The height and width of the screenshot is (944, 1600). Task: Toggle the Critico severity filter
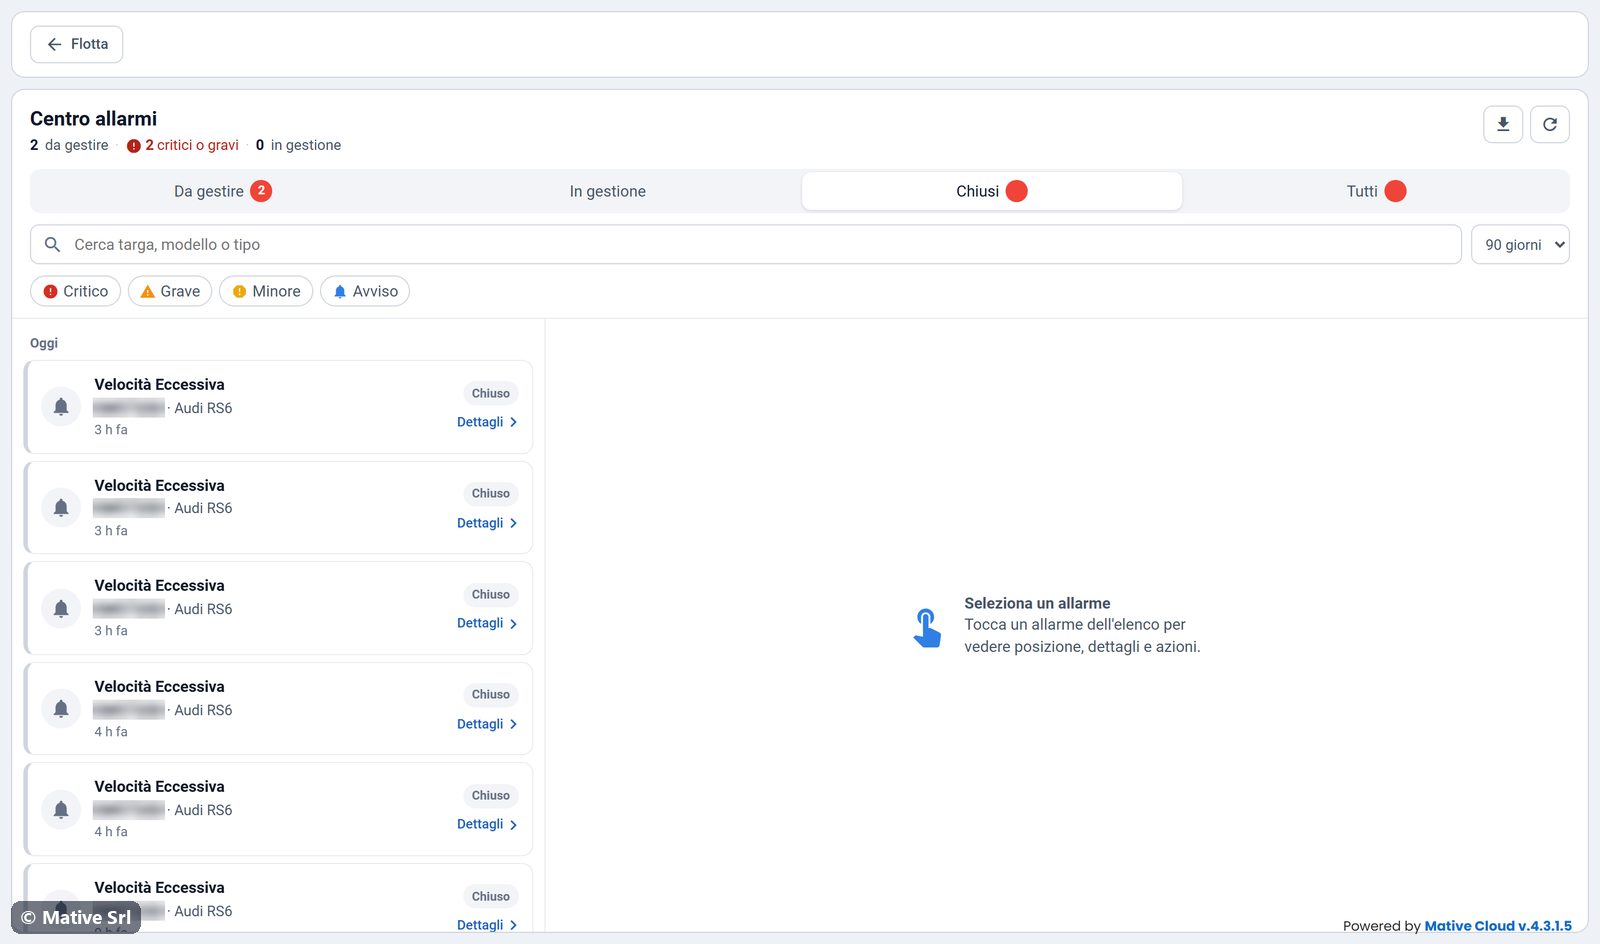tap(76, 291)
